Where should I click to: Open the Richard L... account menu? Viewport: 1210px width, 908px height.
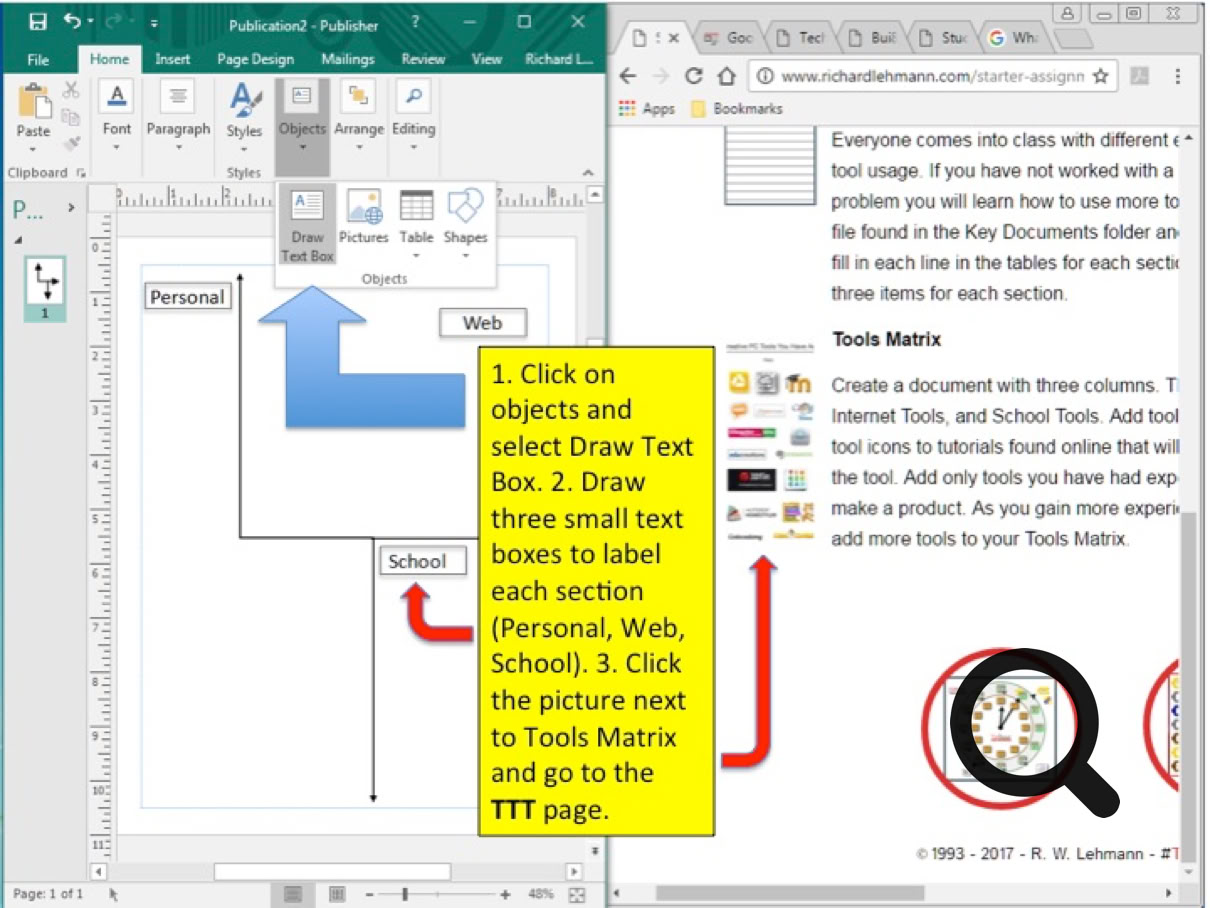(x=559, y=59)
